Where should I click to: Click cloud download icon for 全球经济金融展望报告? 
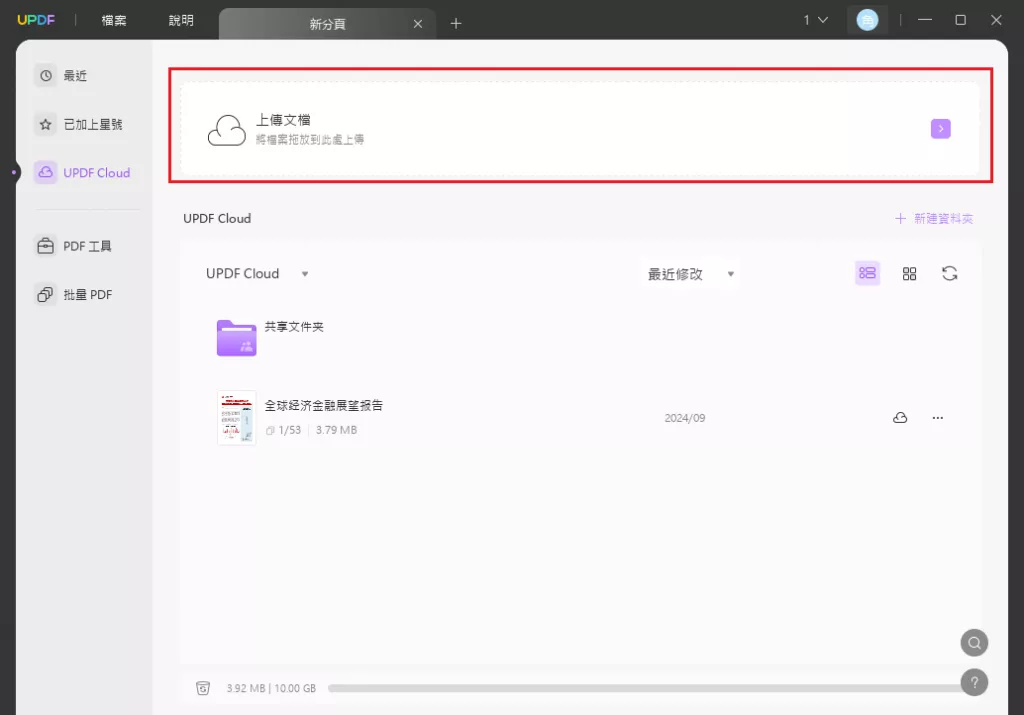tap(900, 417)
